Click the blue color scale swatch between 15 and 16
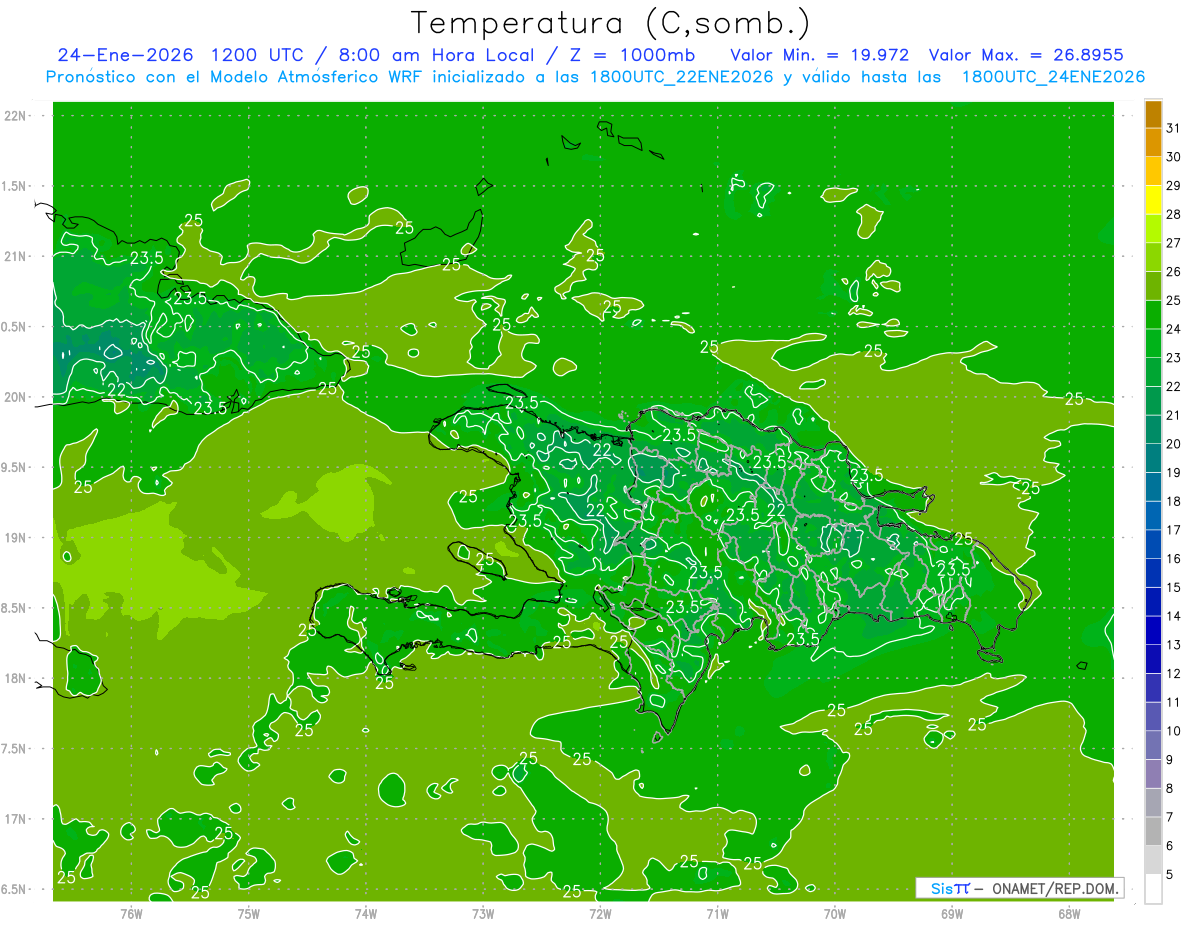This screenshot has height=927, width=1200. (1153, 573)
